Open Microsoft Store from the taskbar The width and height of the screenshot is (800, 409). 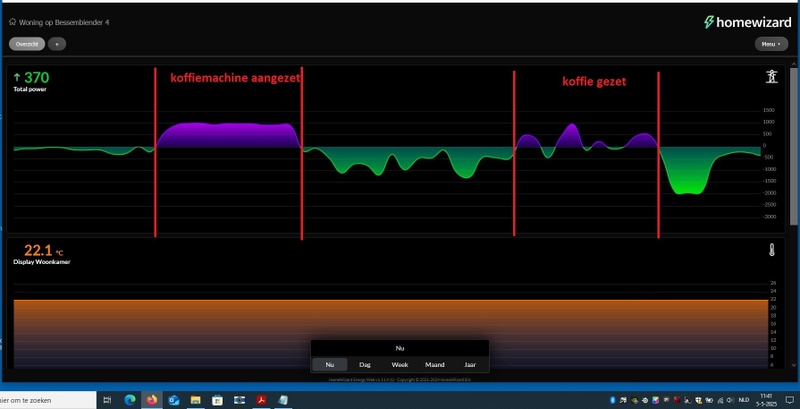point(217,400)
